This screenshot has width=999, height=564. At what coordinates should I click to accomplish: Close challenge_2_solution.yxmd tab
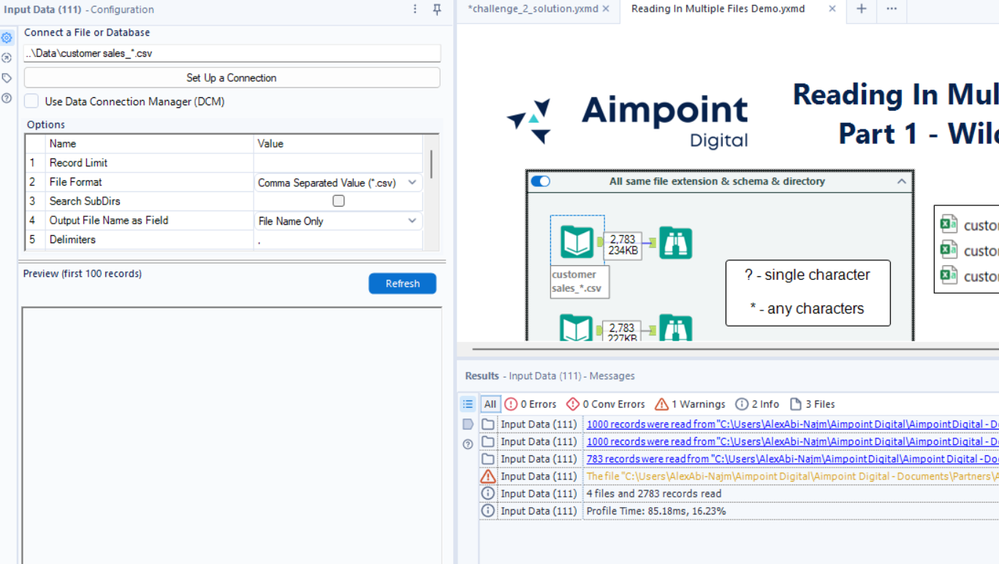606,9
